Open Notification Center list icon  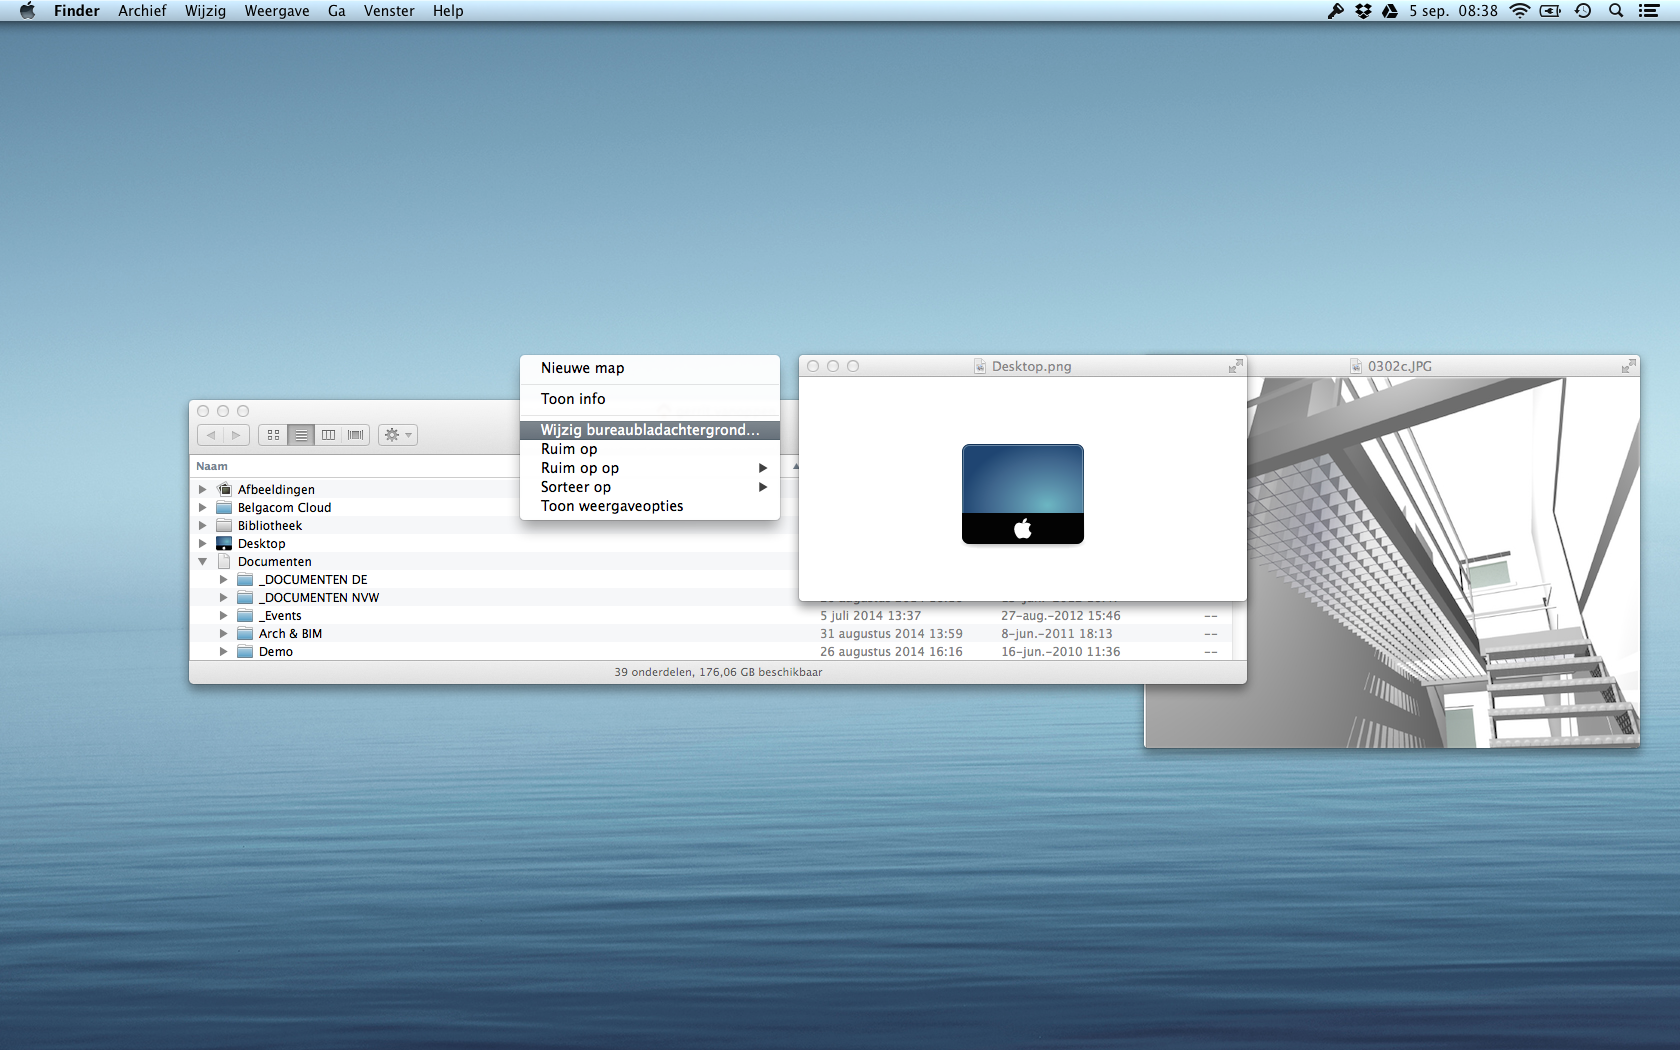coord(1649,11)
